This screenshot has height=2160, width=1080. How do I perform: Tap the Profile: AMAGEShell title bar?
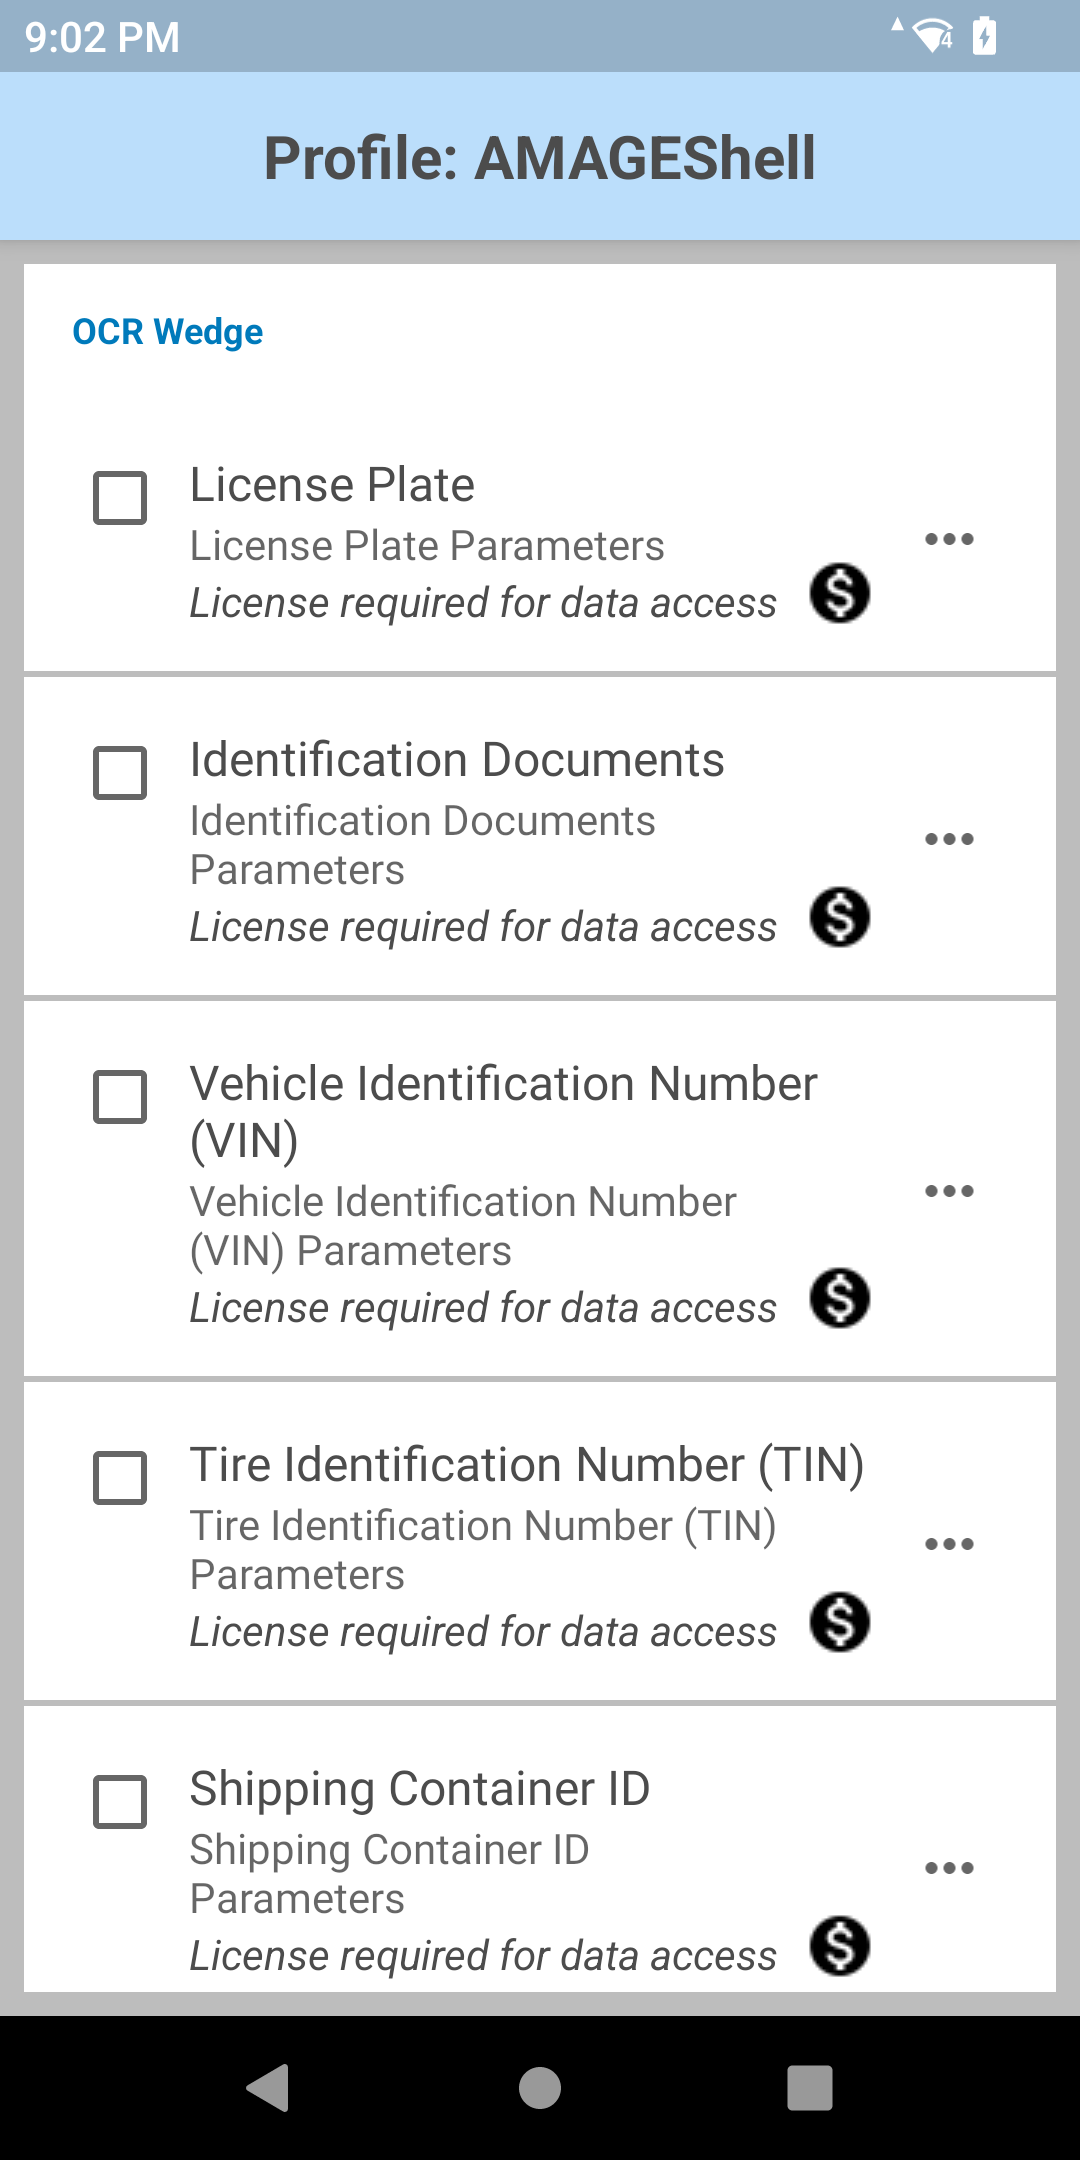[x=540, y=158]
